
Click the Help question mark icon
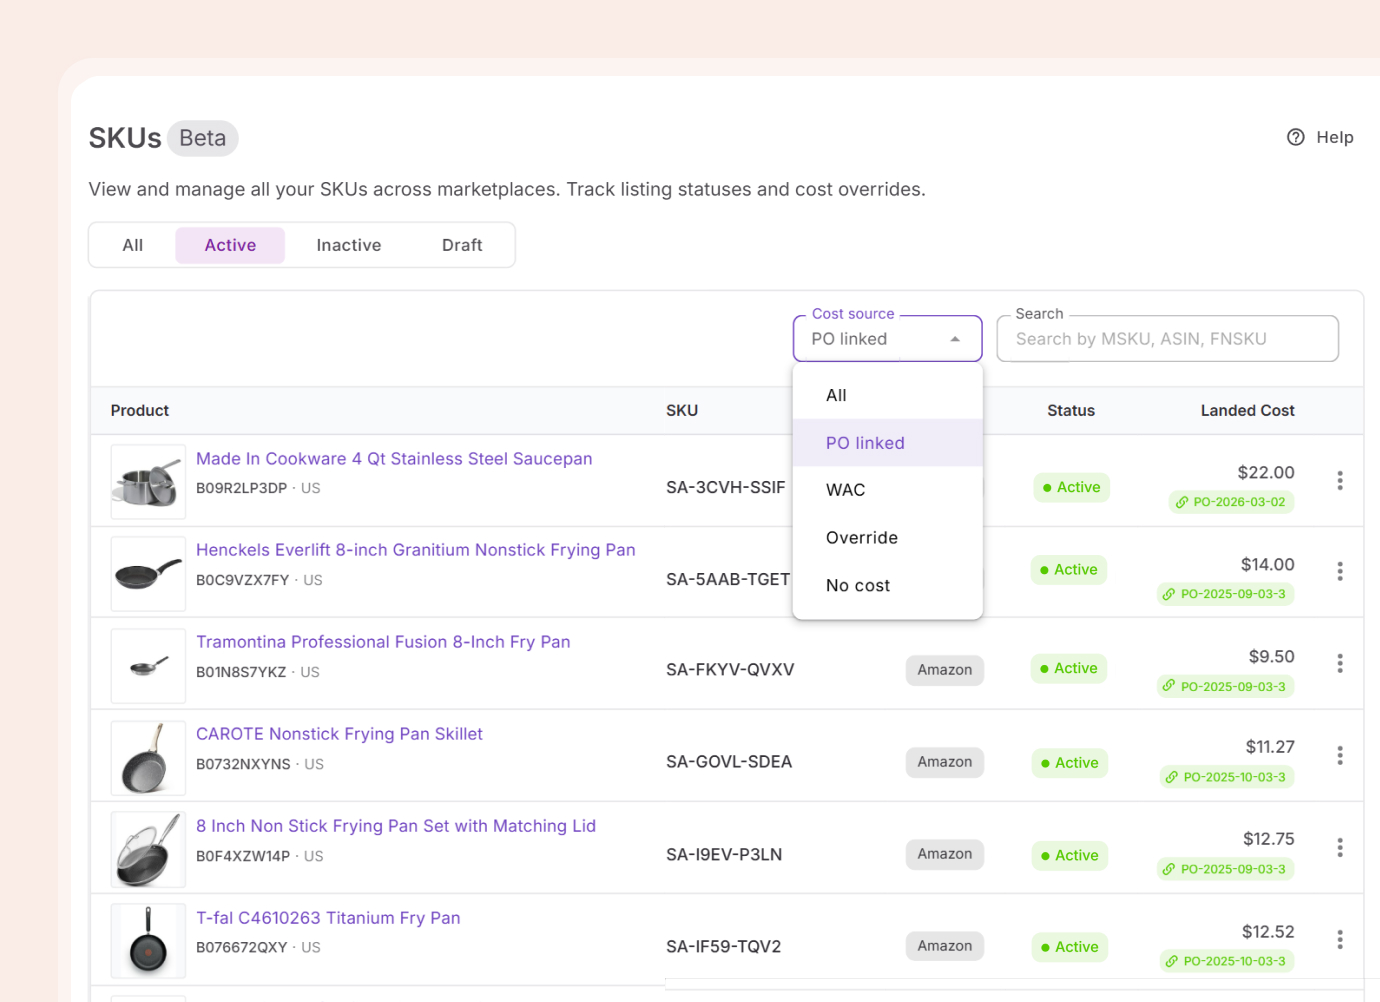(1296, 137)
